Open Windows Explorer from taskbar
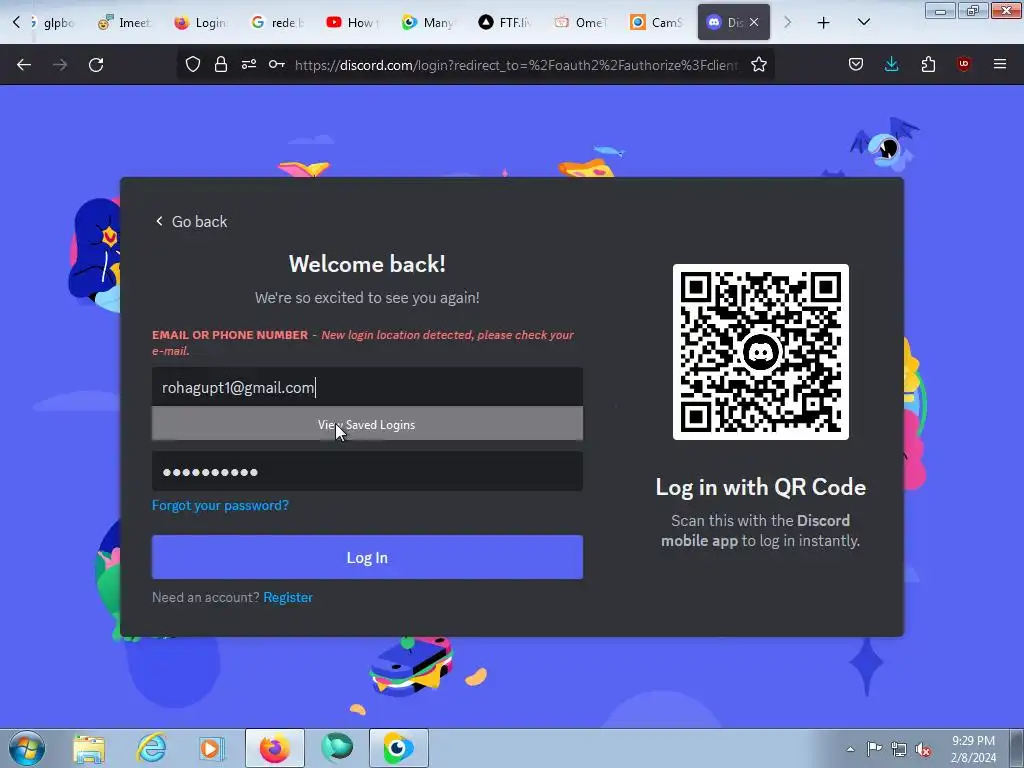Viewport: 1024px width, 768px height. click(89, 748)
